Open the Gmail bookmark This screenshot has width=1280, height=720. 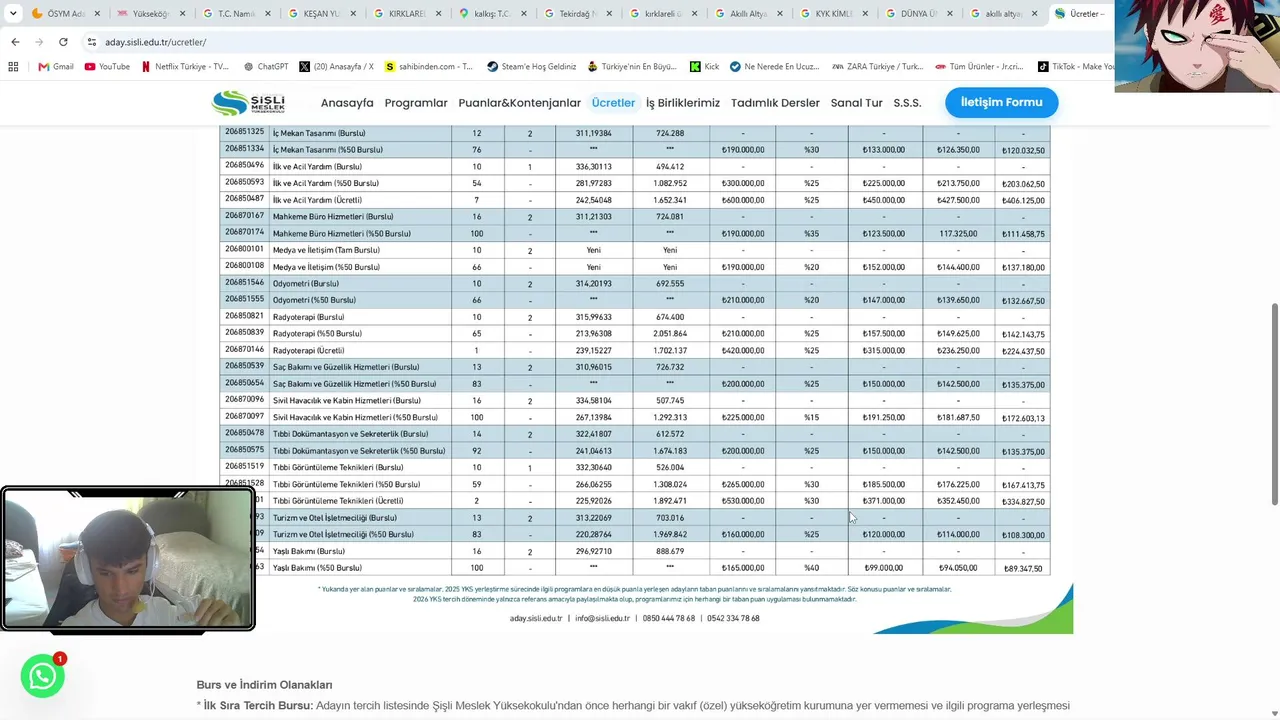pos(56,67)
